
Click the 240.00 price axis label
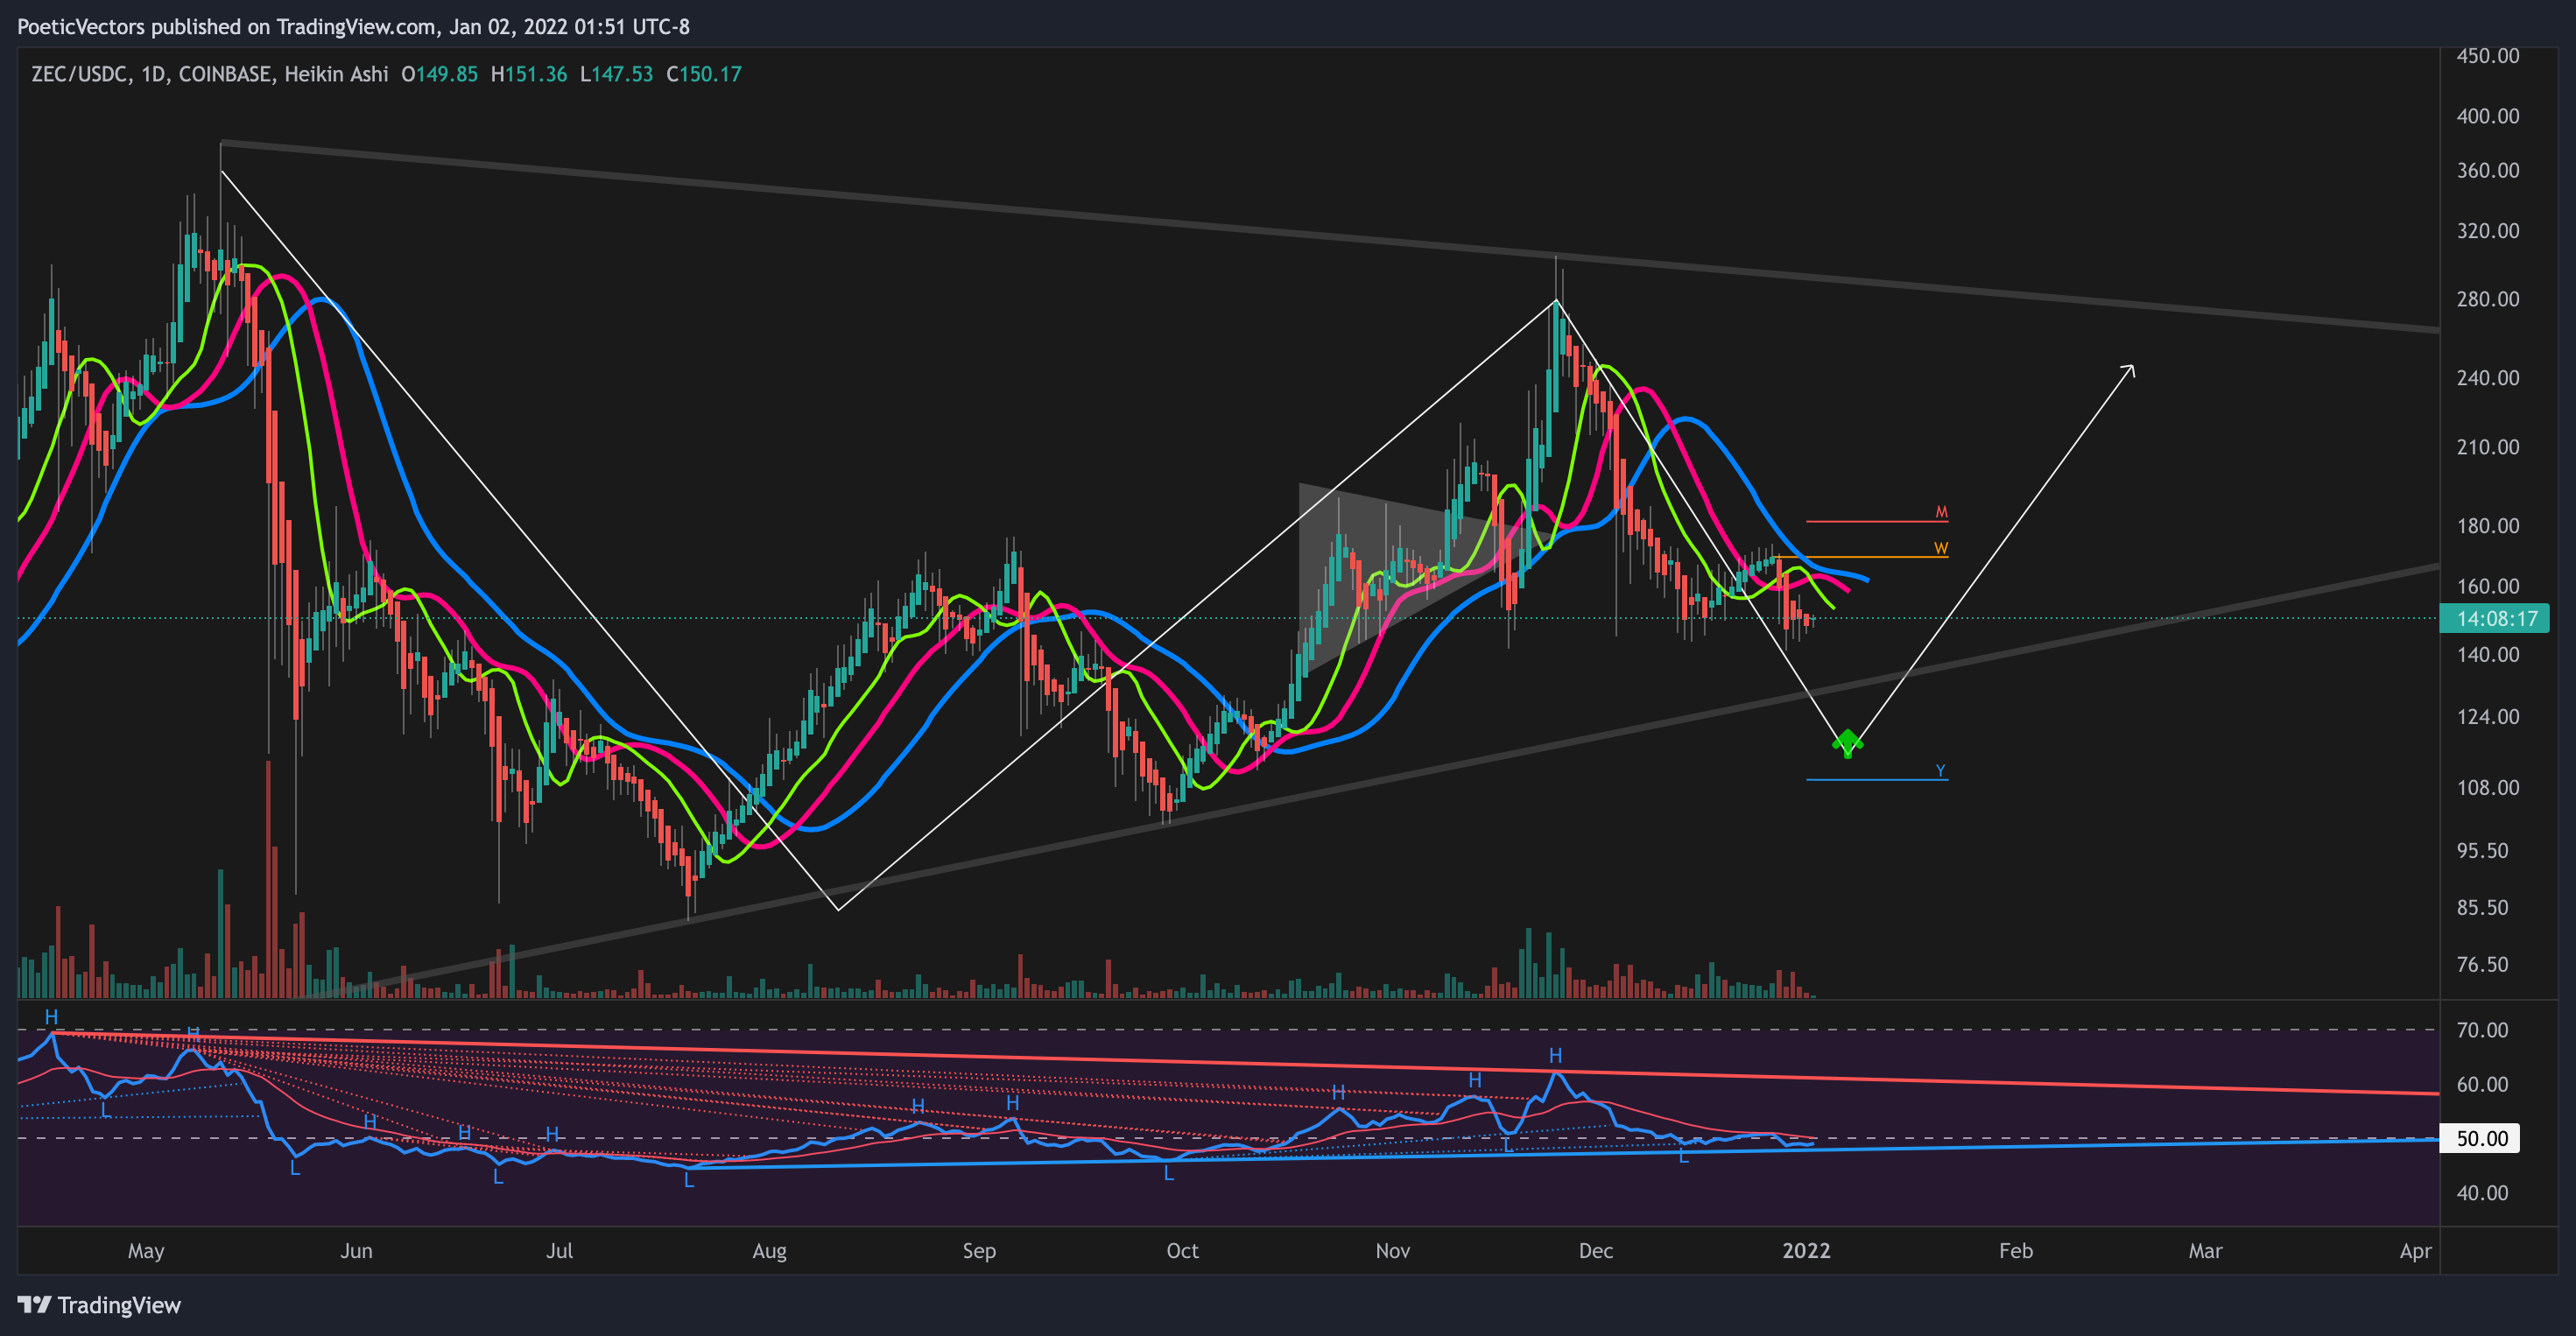[x=2488, y=378]
